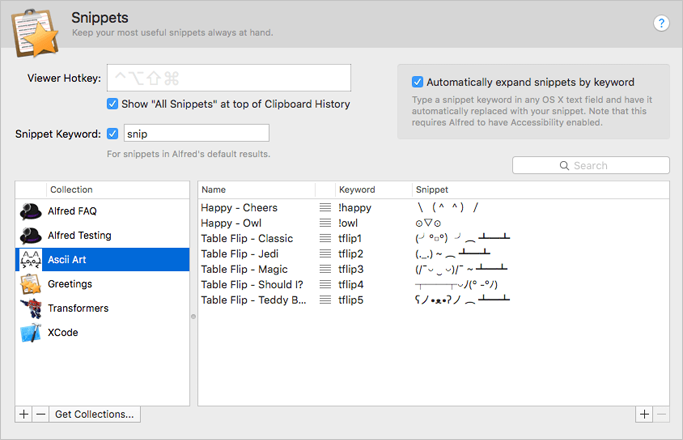Click the tflip4 snippet art cell
The image size is (683, 440).
pos(456,285)
